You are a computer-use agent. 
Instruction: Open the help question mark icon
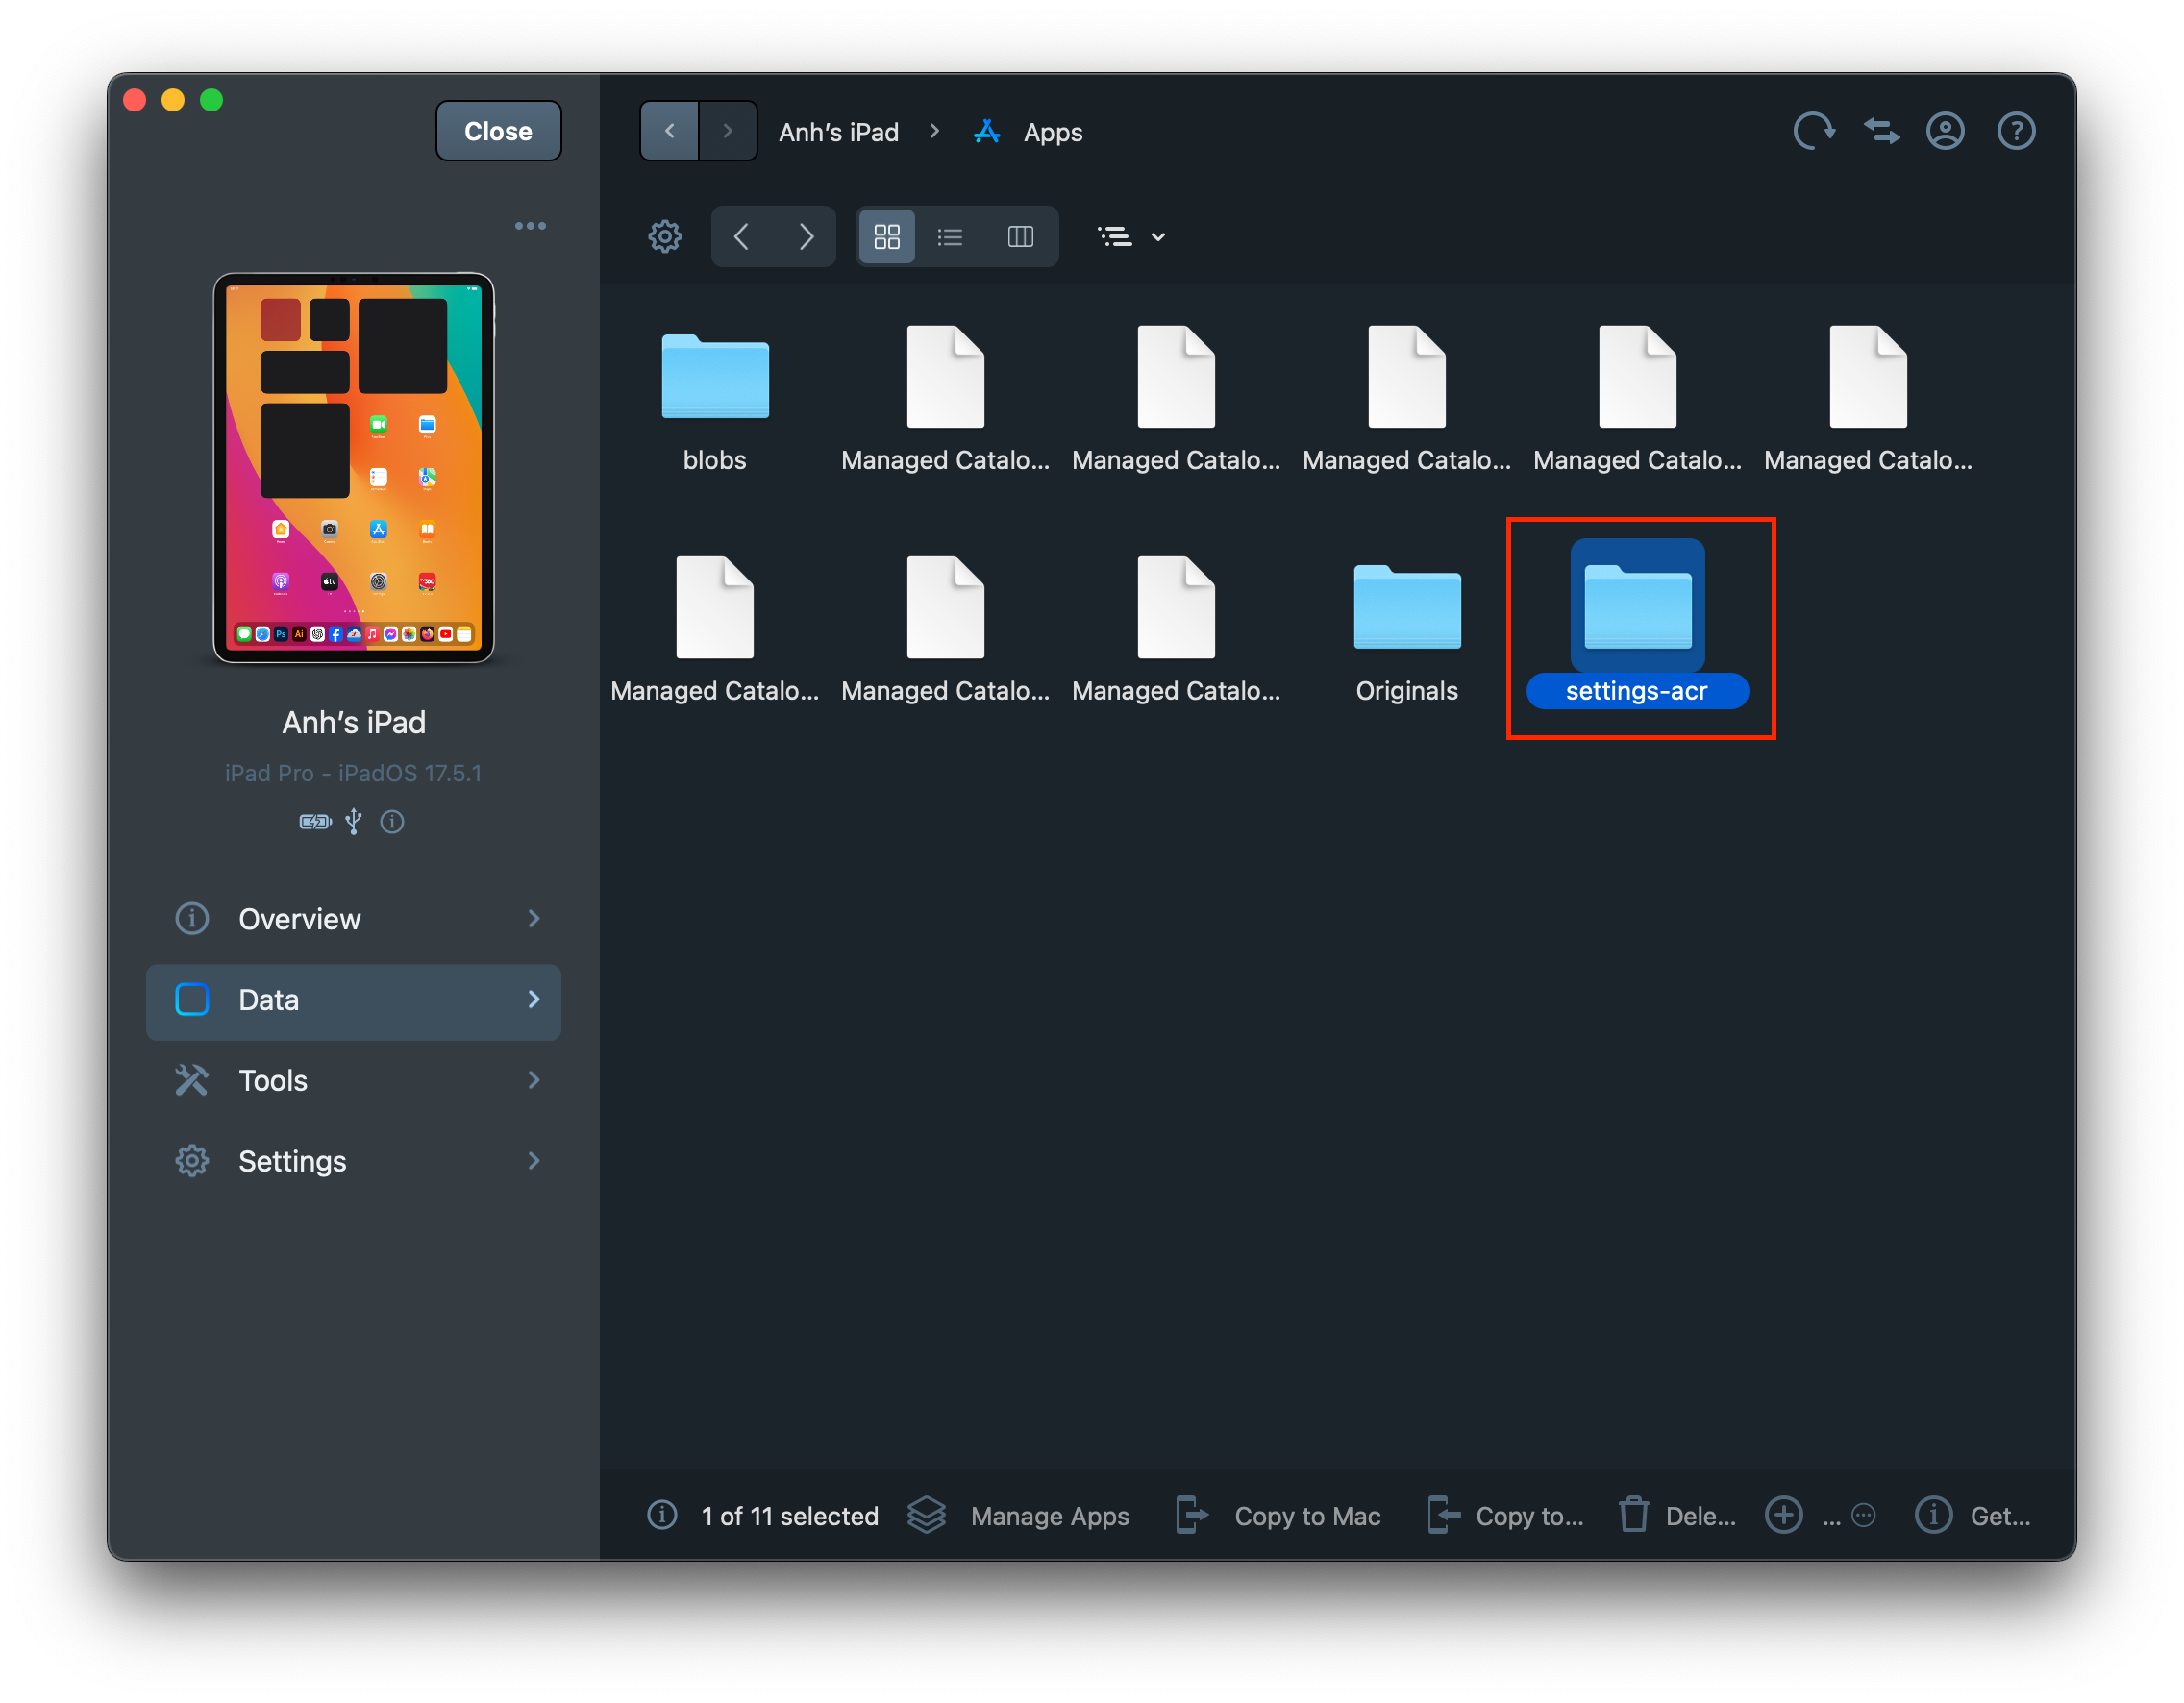coord(2015,131)
